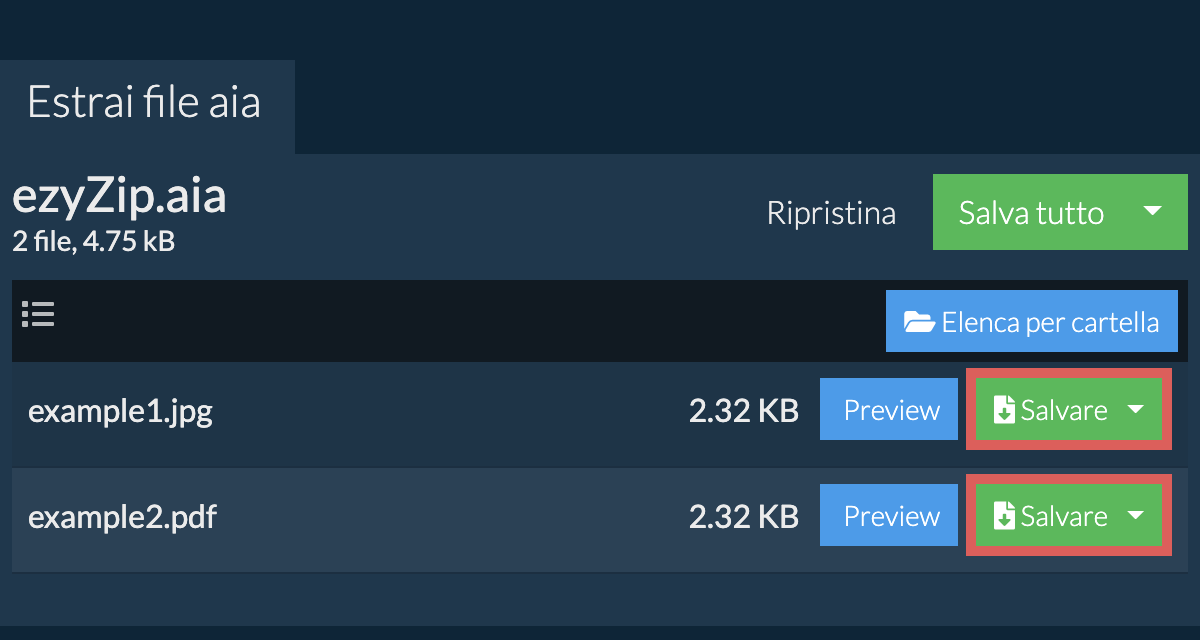Viewport: 1200px width, 640px height.
Task: Save example1.jpg with the Salvare button
Action: click(x=1049, y=410)
